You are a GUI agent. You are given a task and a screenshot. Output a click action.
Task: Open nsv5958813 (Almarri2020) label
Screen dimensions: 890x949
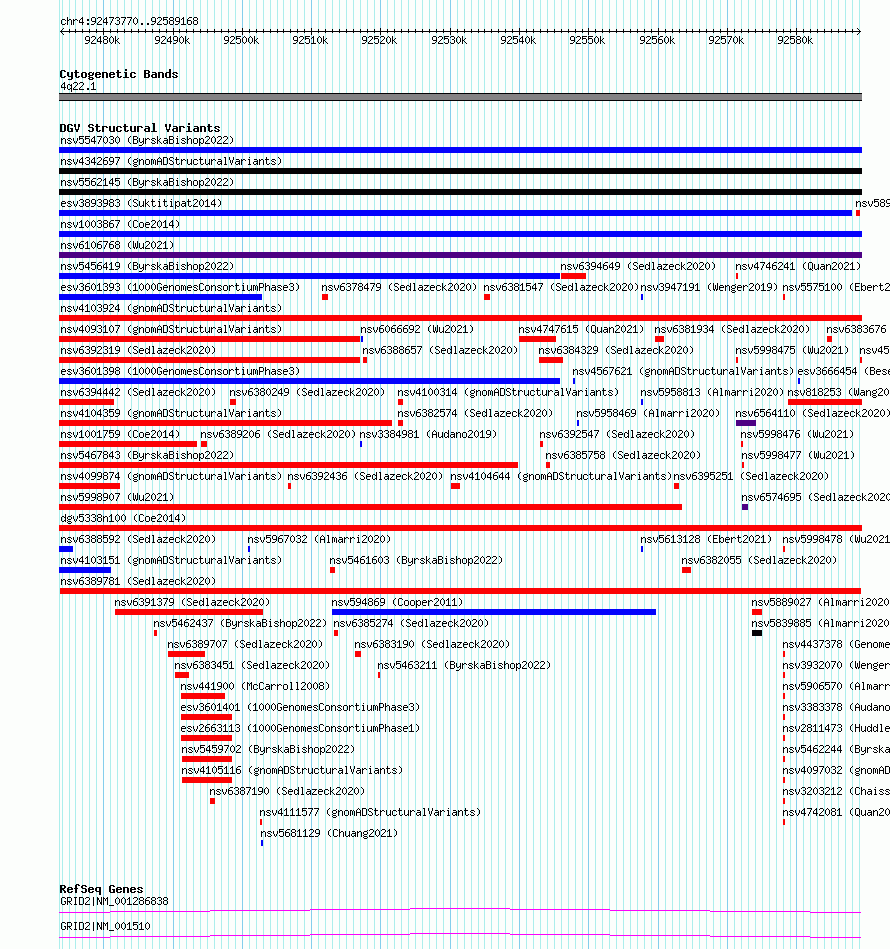click(712, 392)
